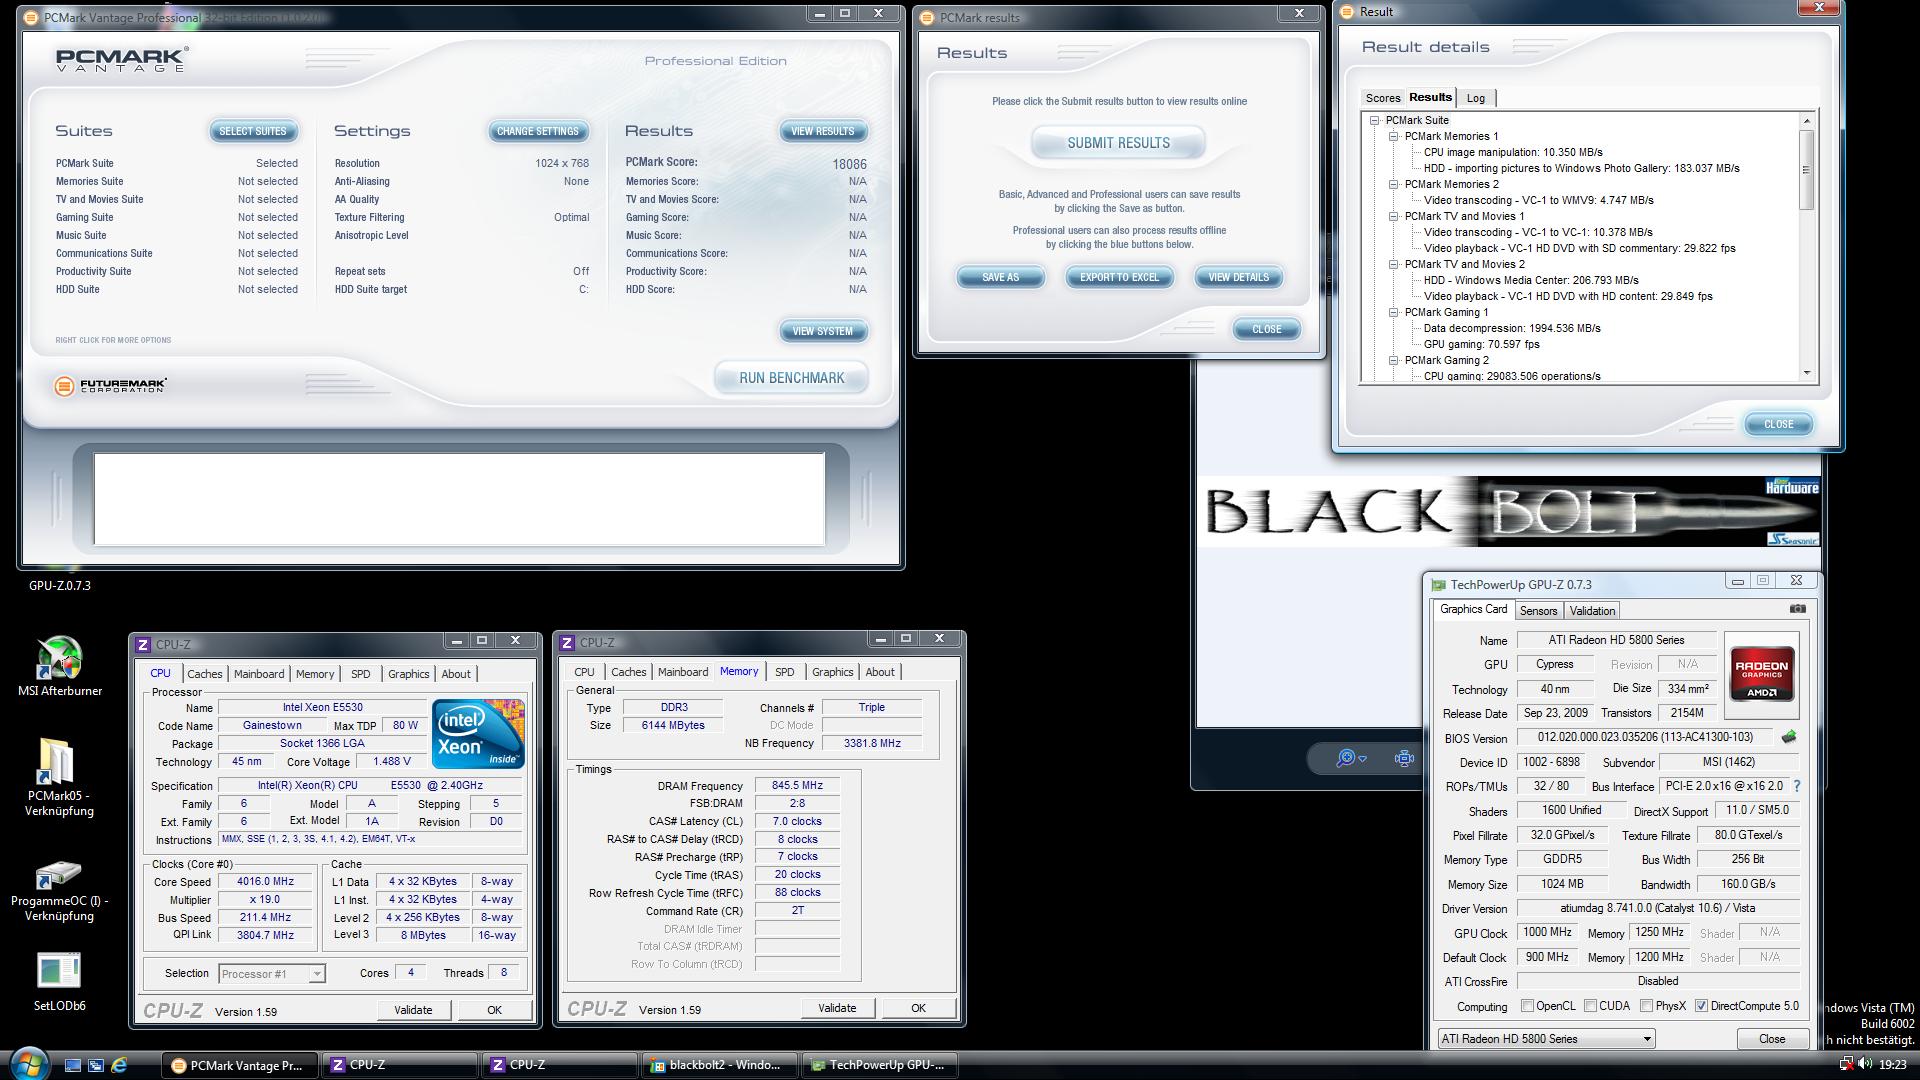Click the Futuremark Corporation logo
Image resolution: width=1920 pixels, height=1080 pixels.
click(x=111, y=385)
